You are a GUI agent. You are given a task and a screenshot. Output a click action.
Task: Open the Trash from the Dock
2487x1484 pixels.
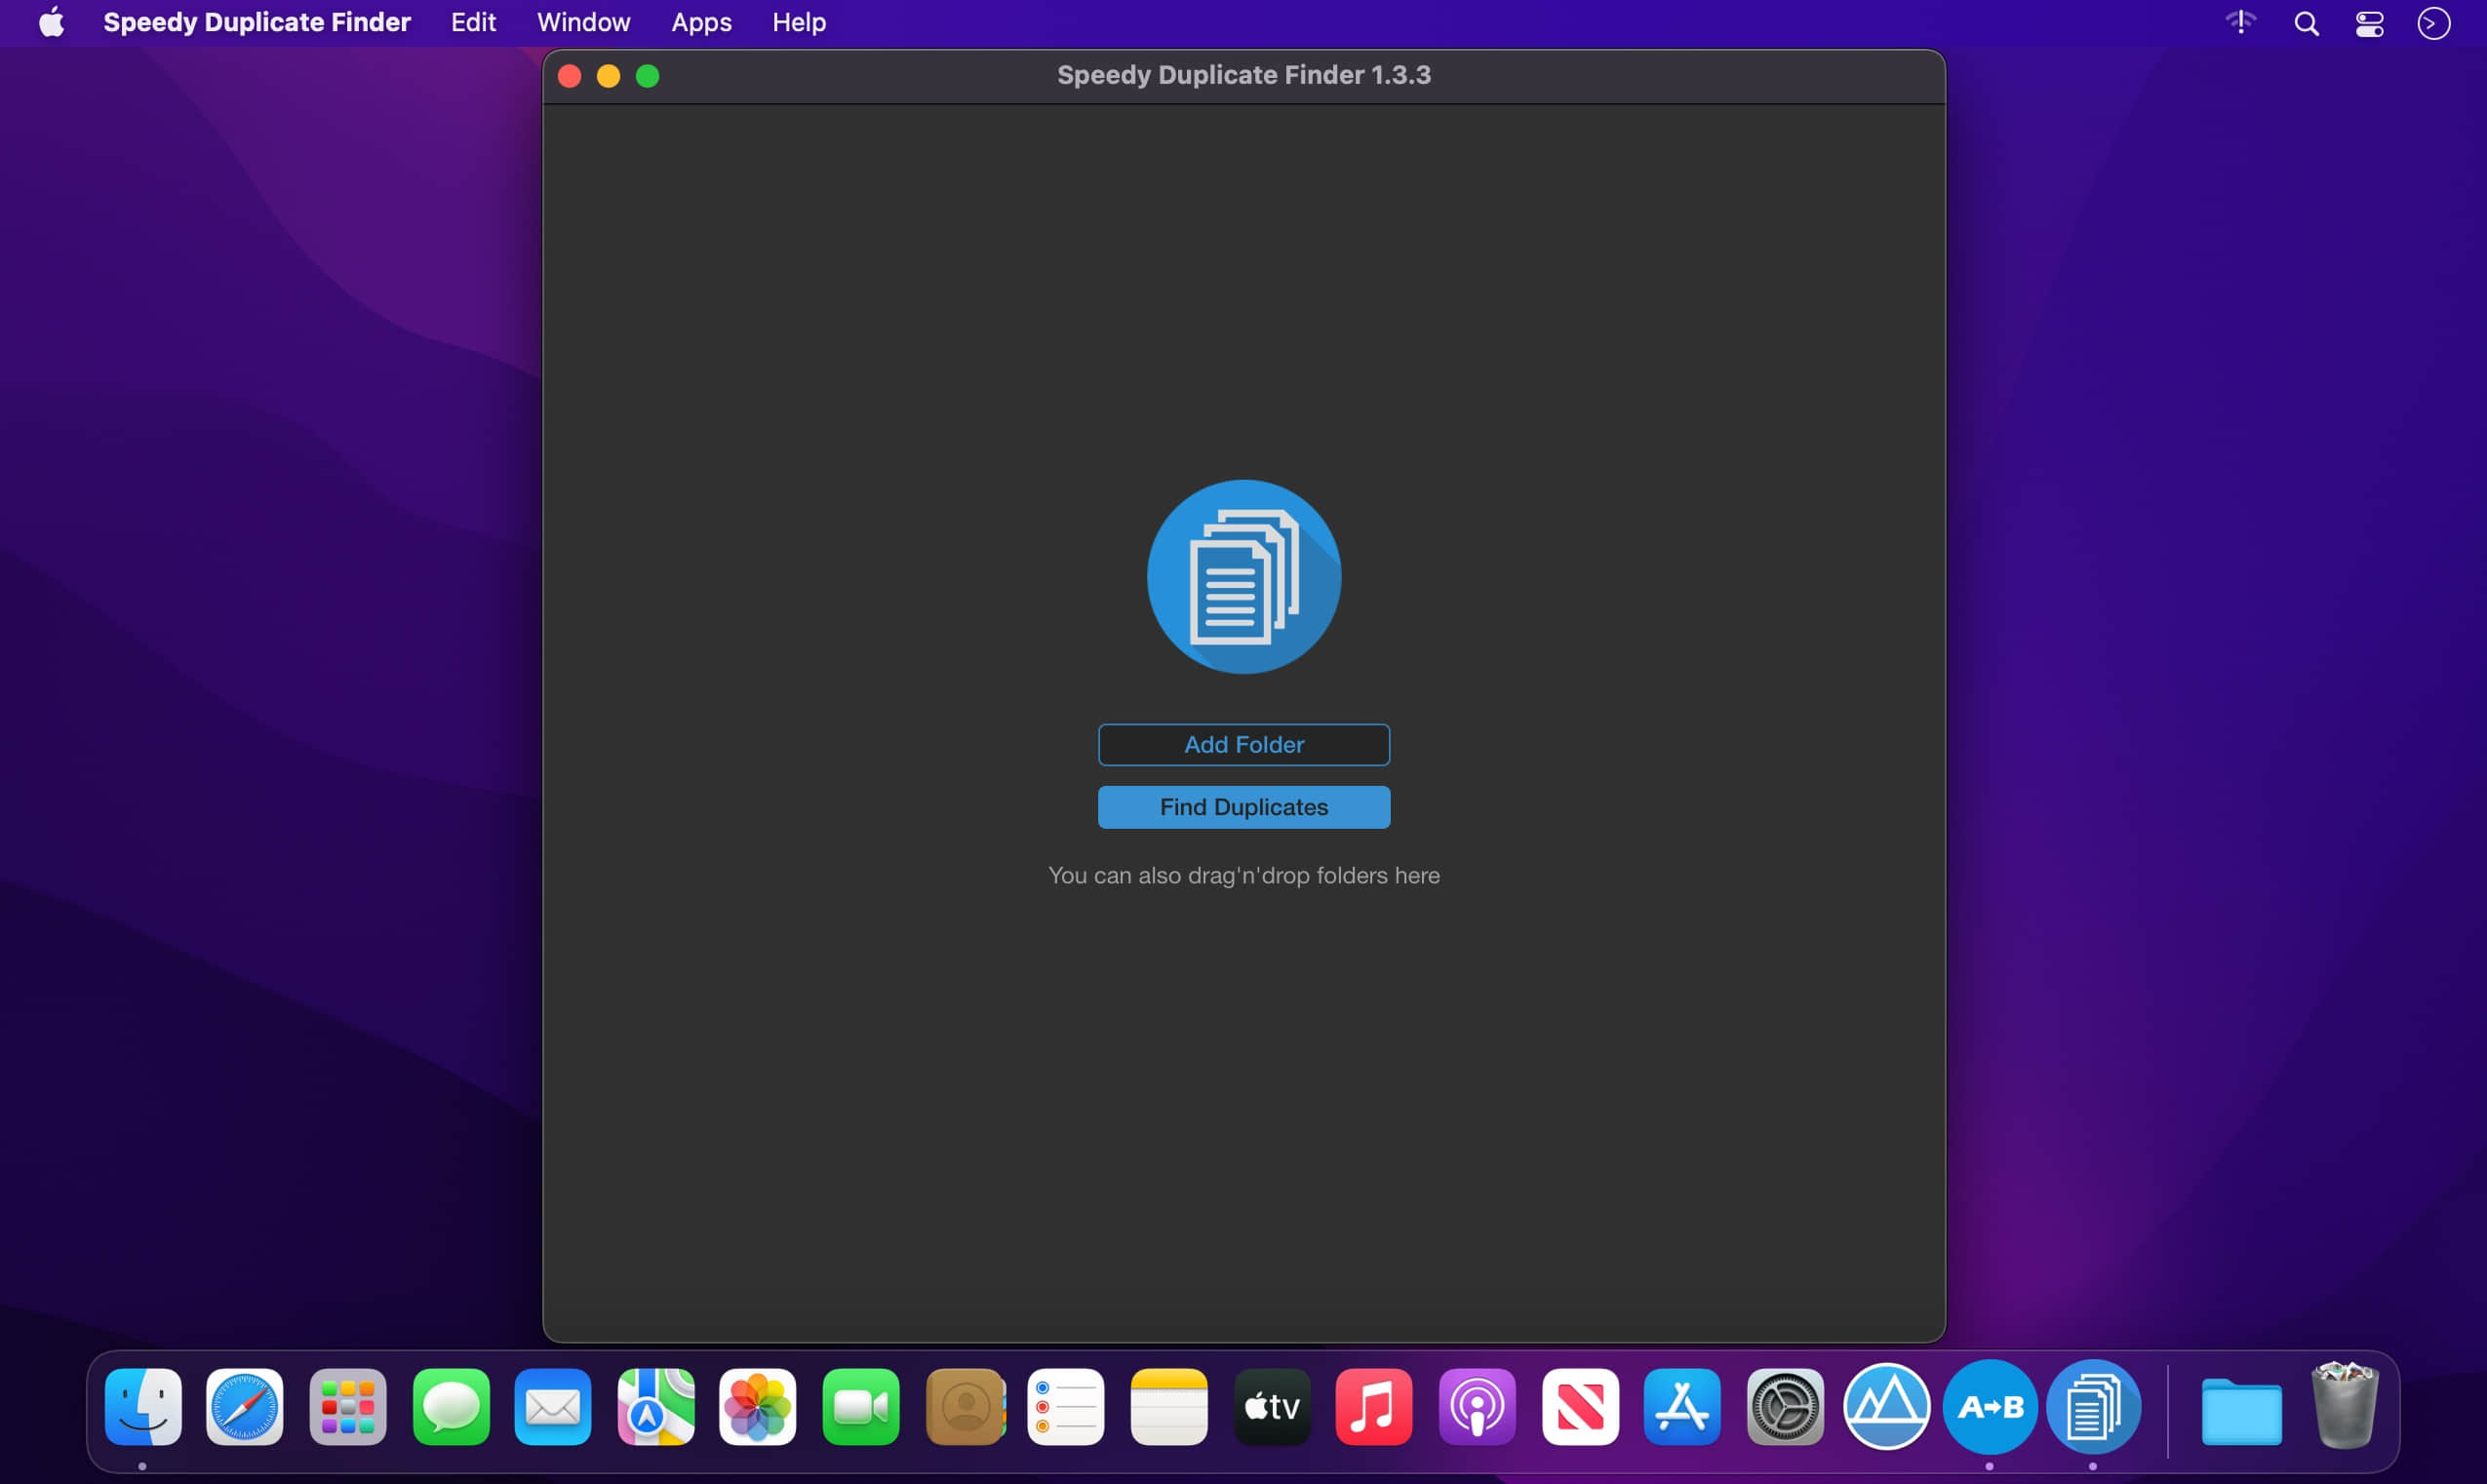(2344, 1405)
